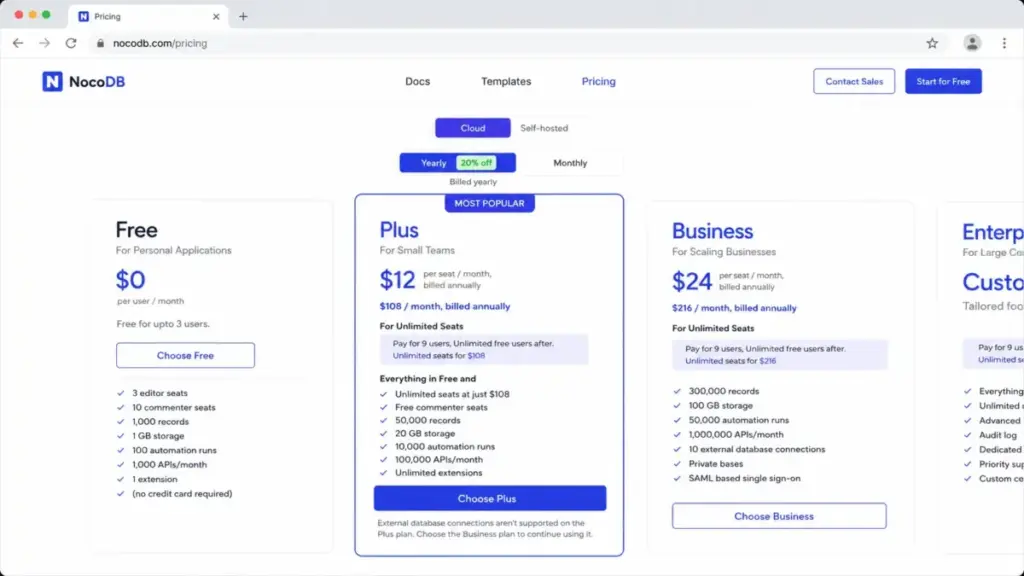1024x576 pixels.
Task: Click the $0 Free plan price
Action: (x=131, y=280)
